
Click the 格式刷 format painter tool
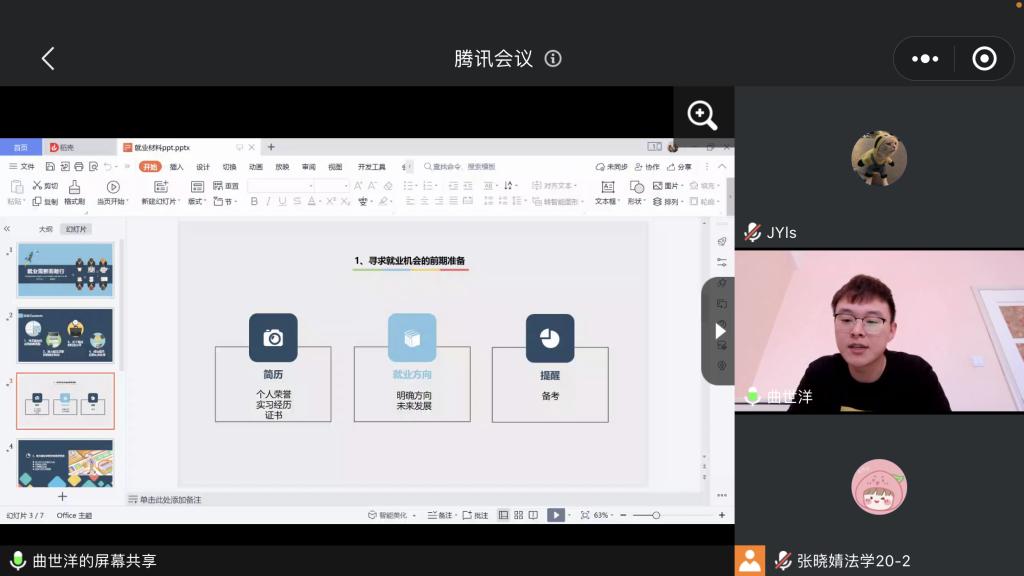coord(74,193)
